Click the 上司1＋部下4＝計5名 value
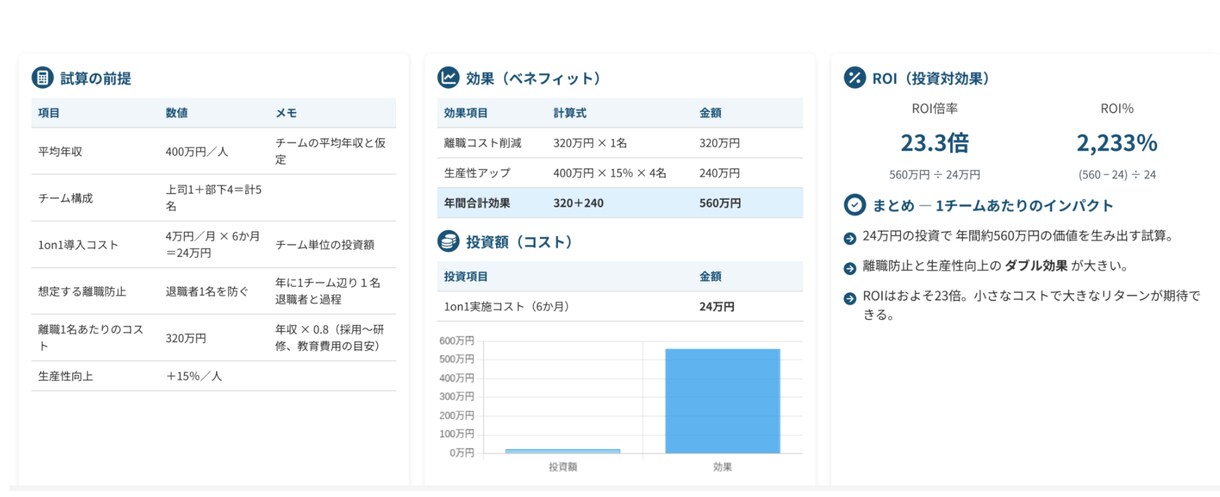The width and height of the screenshot is (1220, 497). (x=214, y=197)
